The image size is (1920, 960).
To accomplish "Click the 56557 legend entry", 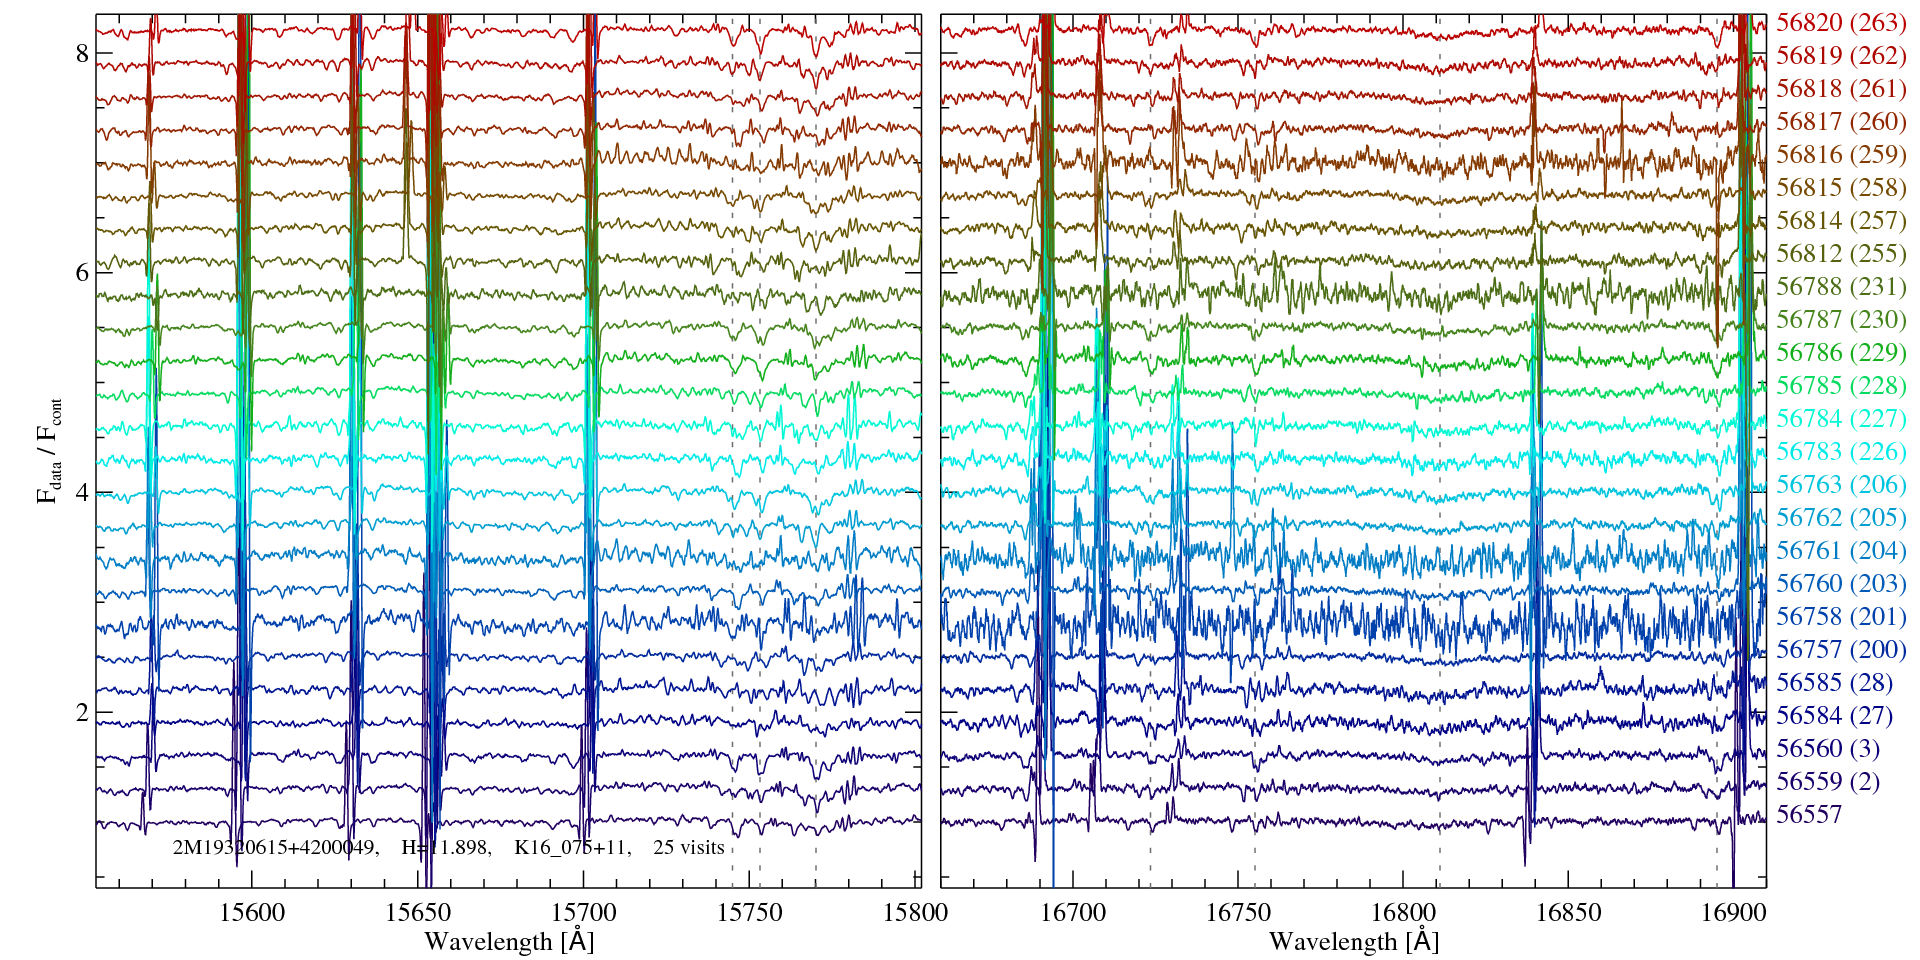I will click(x=1808, y=815).
